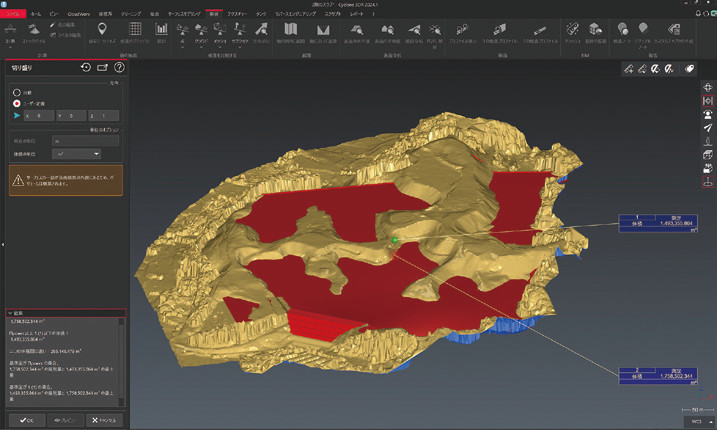The image size is (717, 430).
Task: Click the notification bell icon
Action: click(x=698, y=13)
